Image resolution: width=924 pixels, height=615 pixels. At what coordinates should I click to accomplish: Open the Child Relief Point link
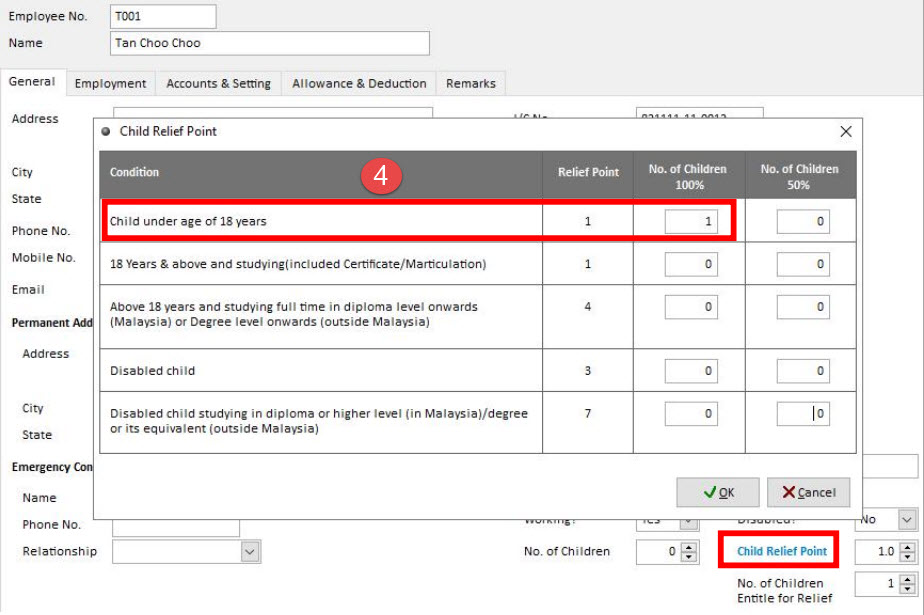(x=782, y=551)
